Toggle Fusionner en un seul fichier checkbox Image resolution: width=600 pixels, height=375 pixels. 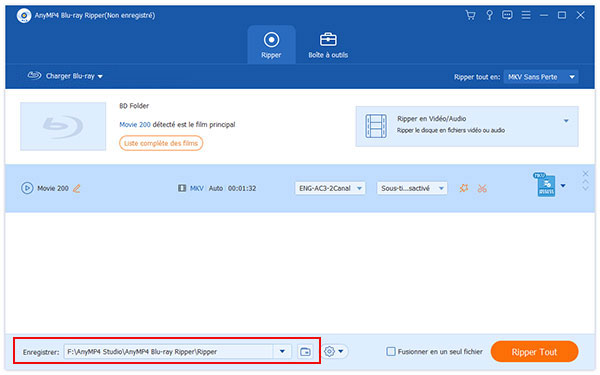coord(391,351)
